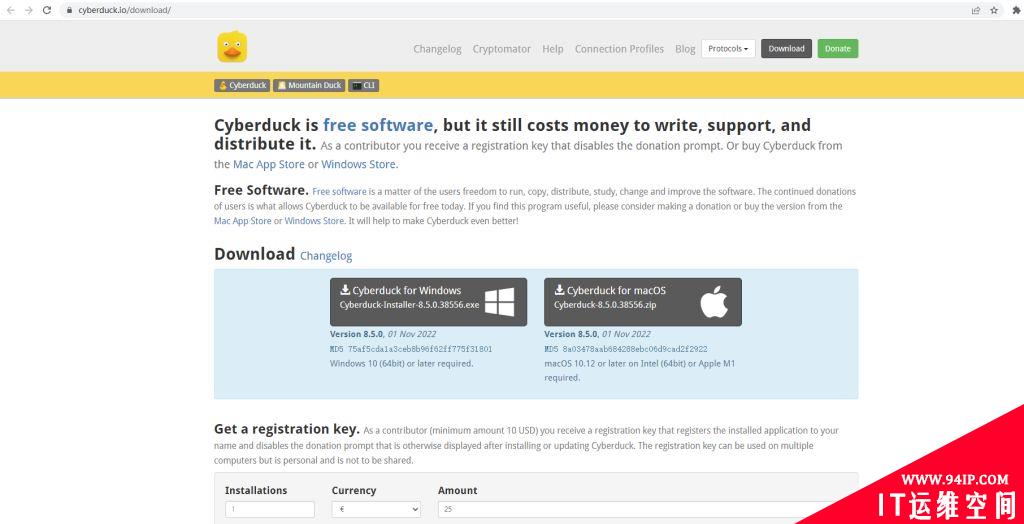Open Help in top navigation
1024x524 pixels.
552,49
